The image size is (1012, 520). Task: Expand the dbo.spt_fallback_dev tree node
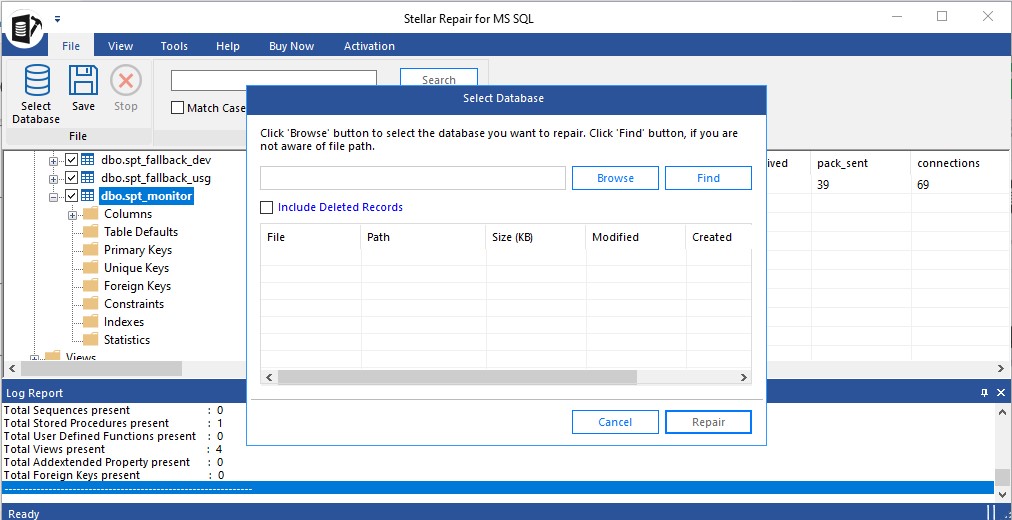tap(54, 161)
